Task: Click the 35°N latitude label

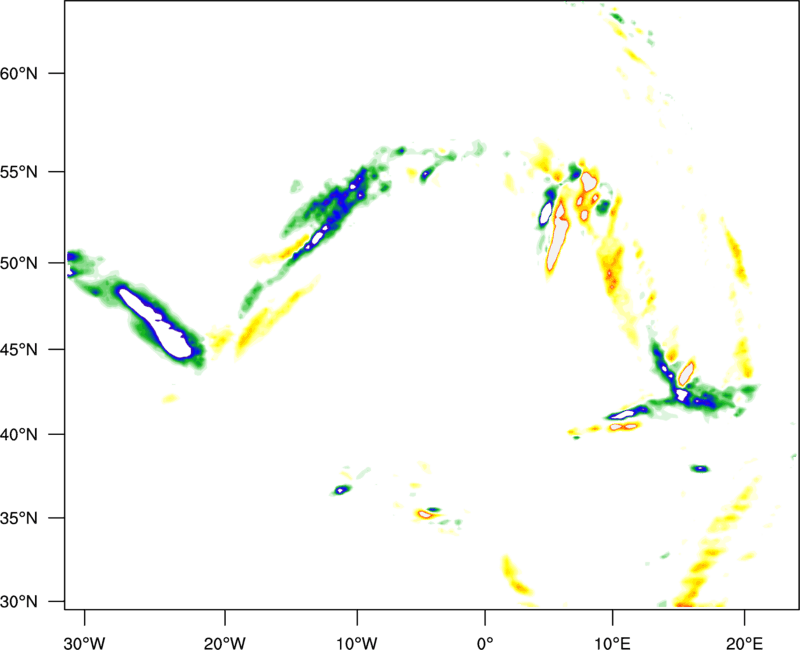Action: tap(19, 518)
